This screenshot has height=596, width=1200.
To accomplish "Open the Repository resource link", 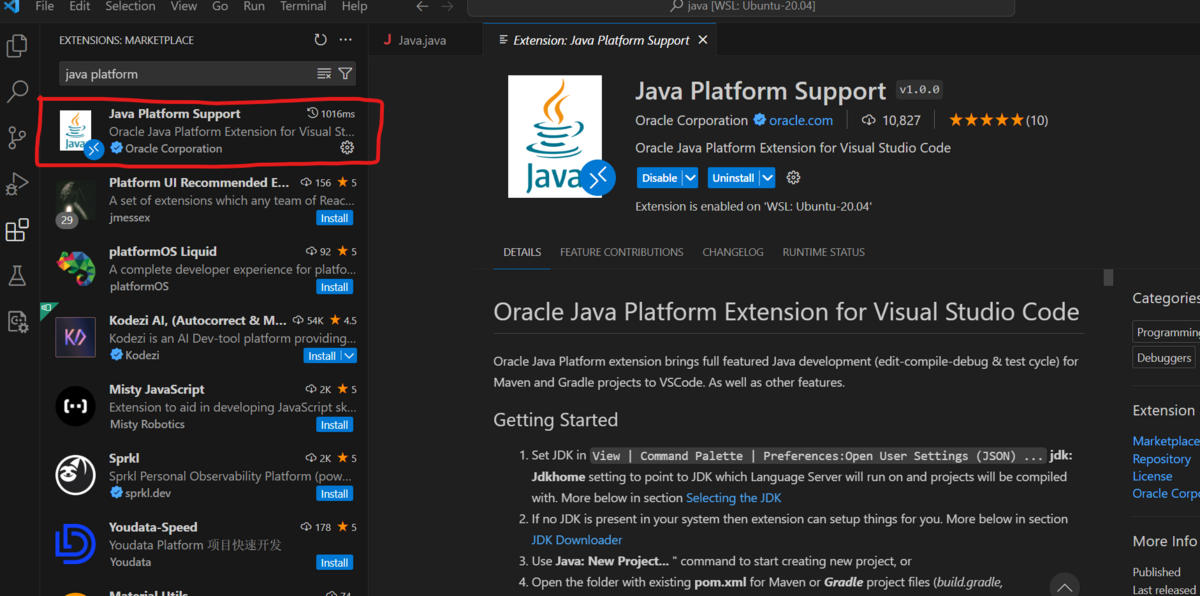I will (1161, 459).
